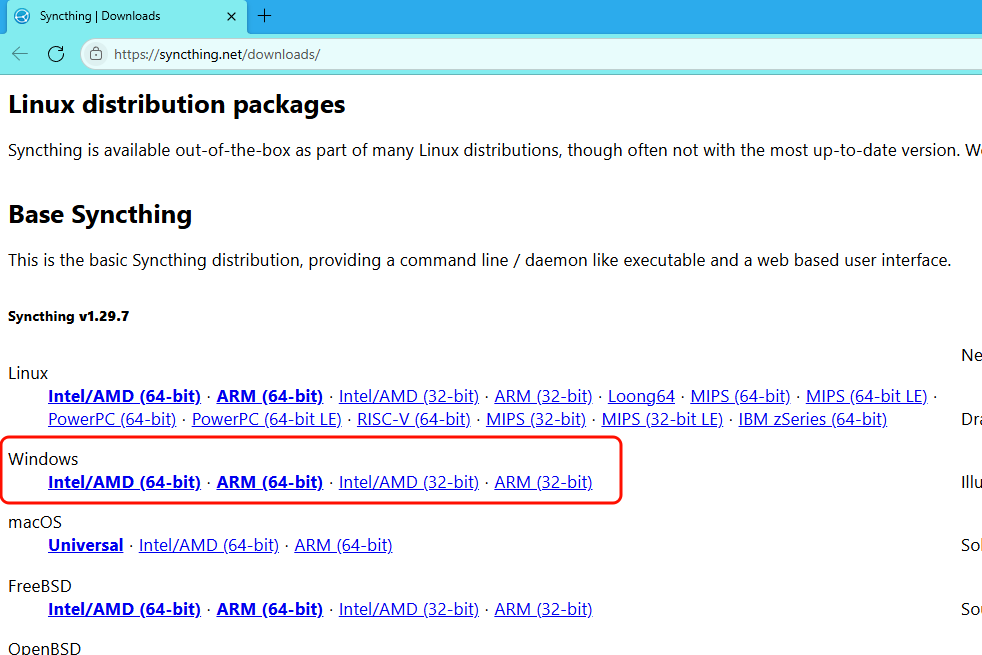Open the RISC-V (64-bit) download link
The width and height of the screenshot is (982, 655).
(x=414, y=420)
